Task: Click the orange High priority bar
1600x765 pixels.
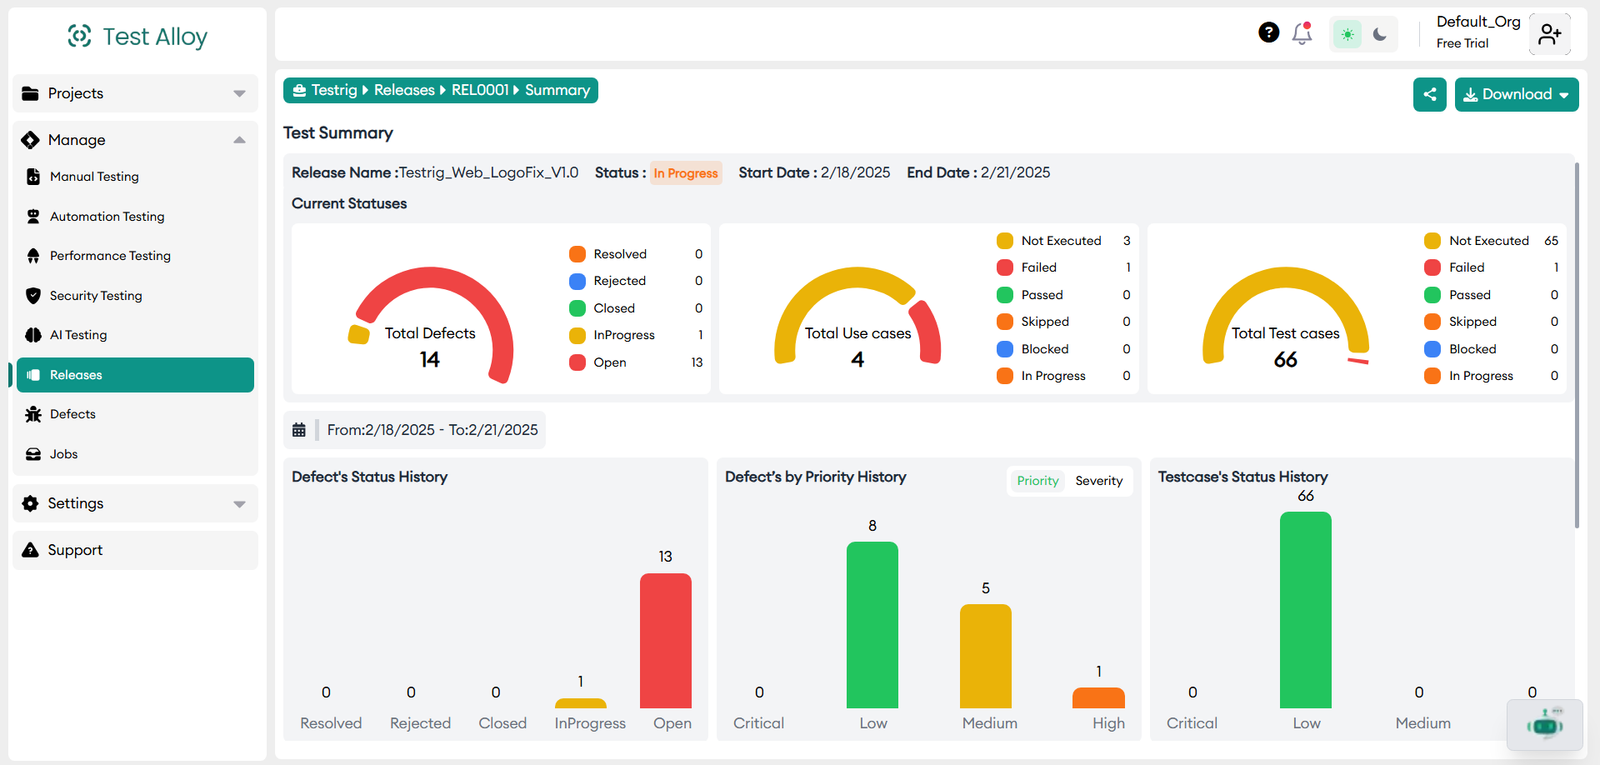Action: (x=1098, y=697)
